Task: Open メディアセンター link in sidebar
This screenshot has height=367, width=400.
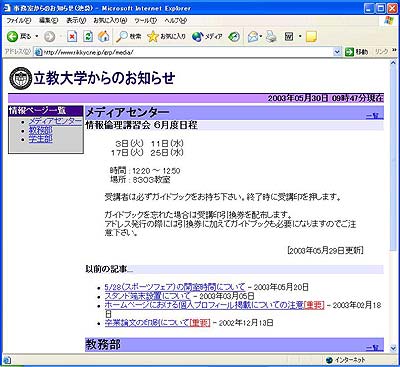Action: (55, 121)
